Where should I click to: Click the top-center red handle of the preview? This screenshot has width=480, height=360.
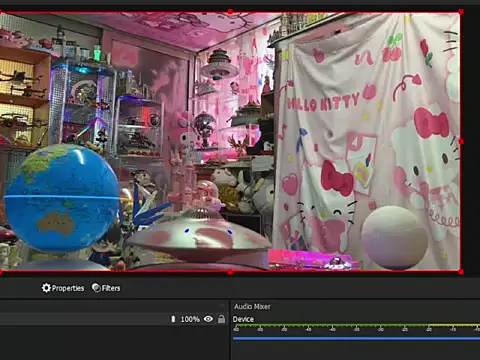[230, 12]
